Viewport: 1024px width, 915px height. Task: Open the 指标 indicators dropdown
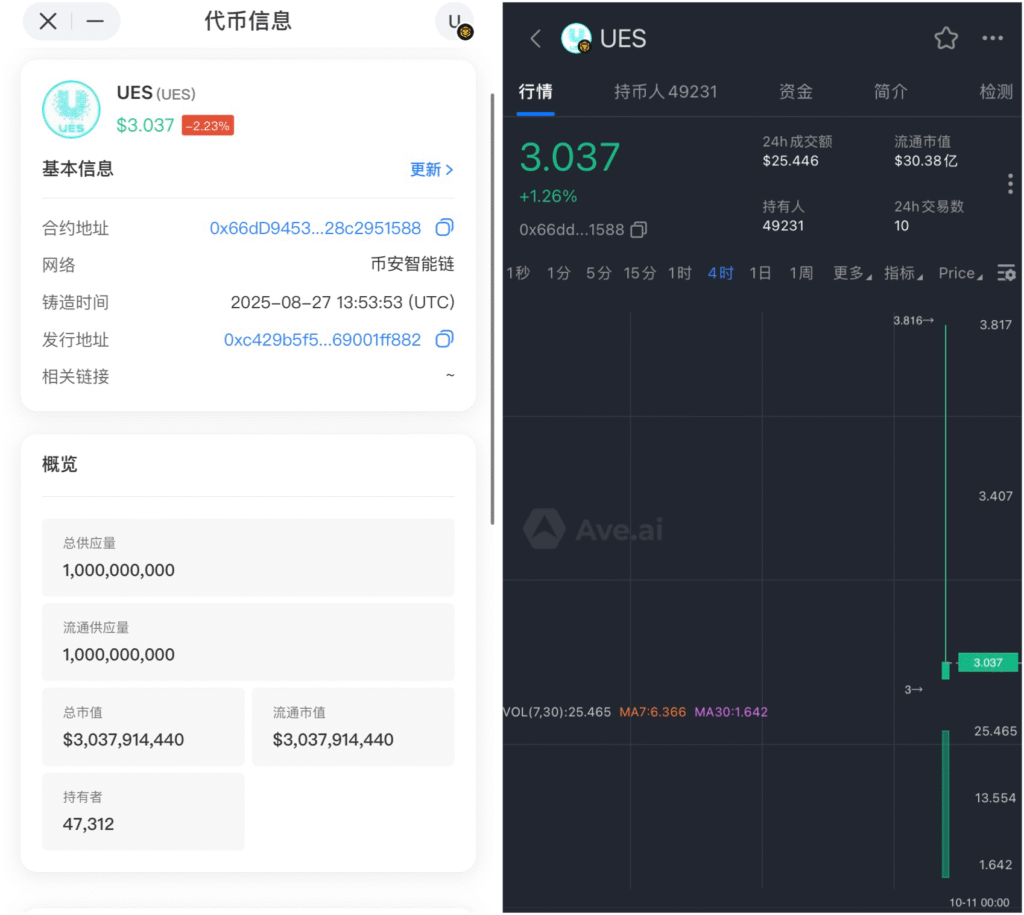click(903, 273)
